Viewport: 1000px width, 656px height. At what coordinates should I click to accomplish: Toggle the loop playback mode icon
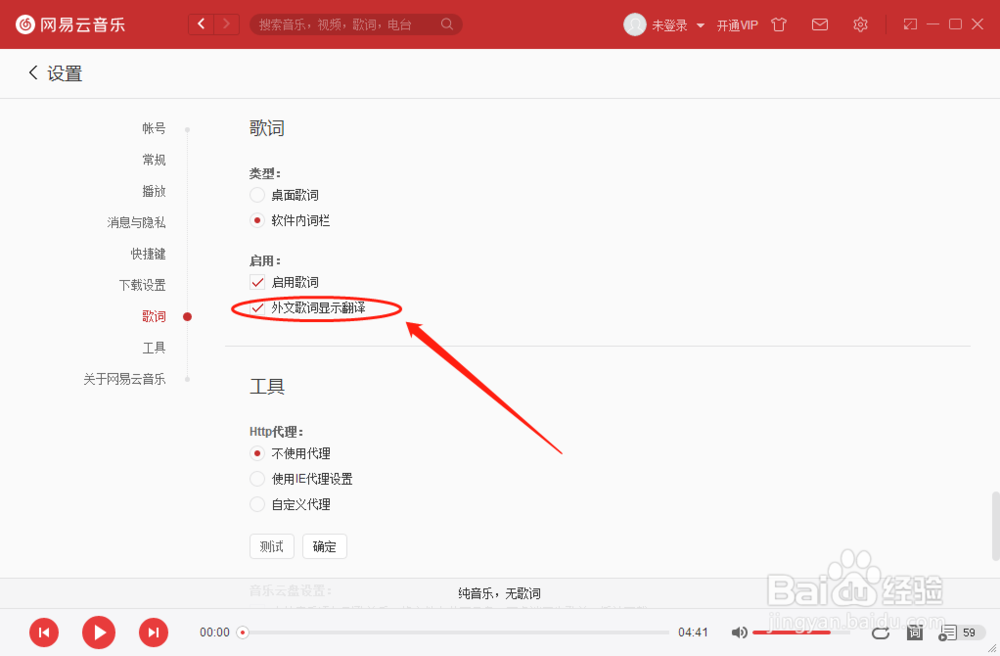(x=881, y=633)
